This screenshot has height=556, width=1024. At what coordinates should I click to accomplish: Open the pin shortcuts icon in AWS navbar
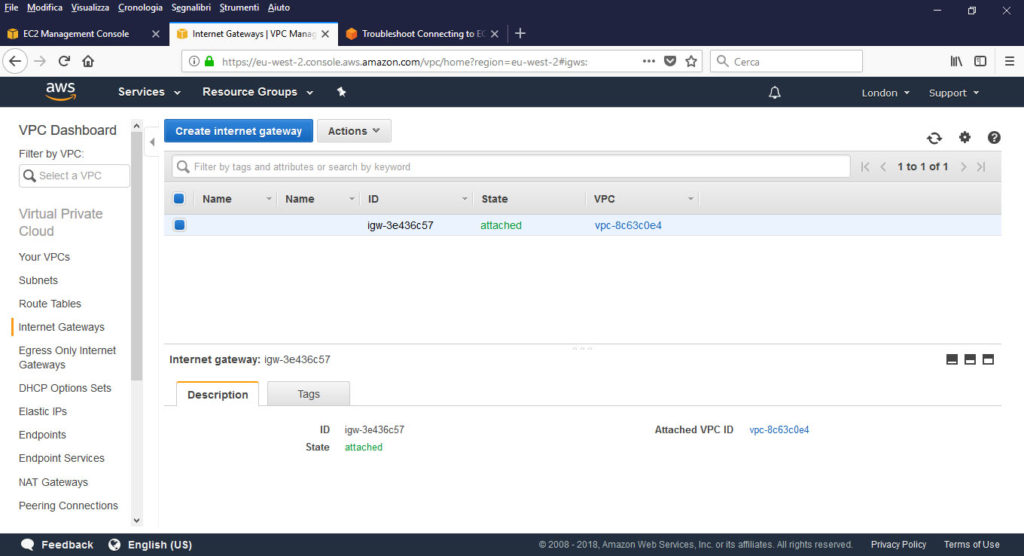coord(342,92)
